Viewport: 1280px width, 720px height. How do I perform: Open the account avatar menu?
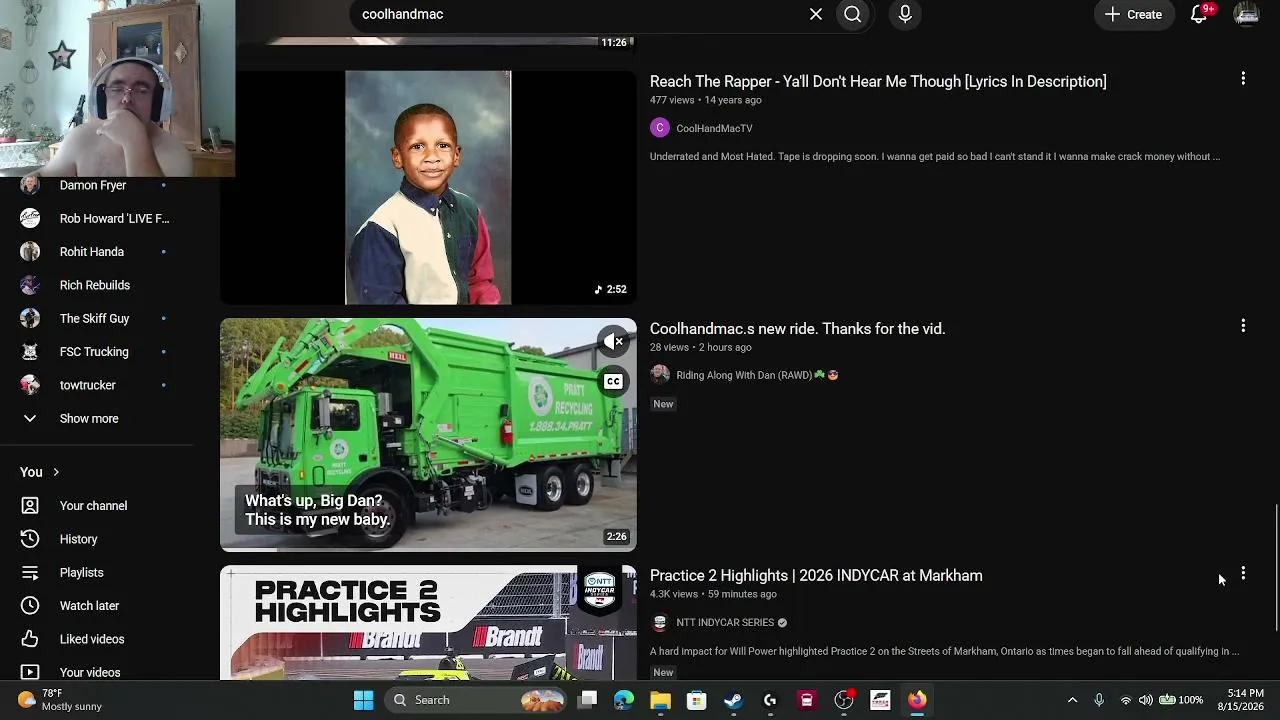pyautogui.click(x=1246, y=14)
